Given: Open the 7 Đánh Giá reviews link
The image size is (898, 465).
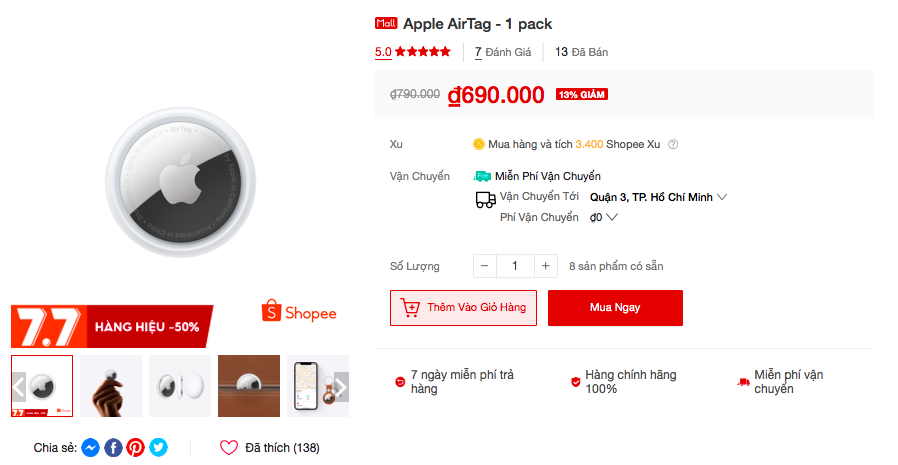Looking at the screenshot, I should tap(503, 52).
